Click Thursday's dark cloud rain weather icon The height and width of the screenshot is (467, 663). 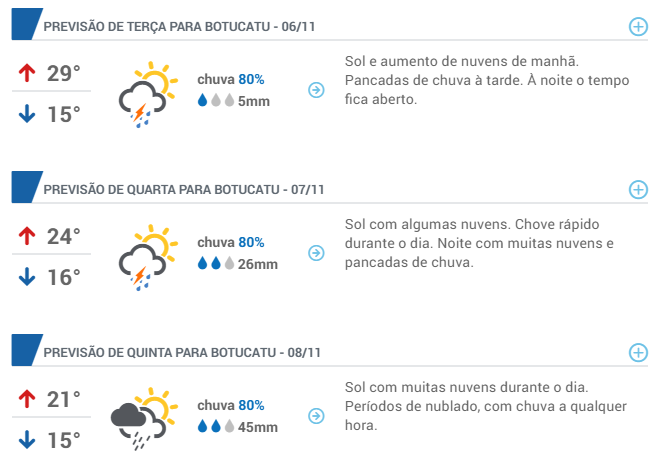click(144, 419)
